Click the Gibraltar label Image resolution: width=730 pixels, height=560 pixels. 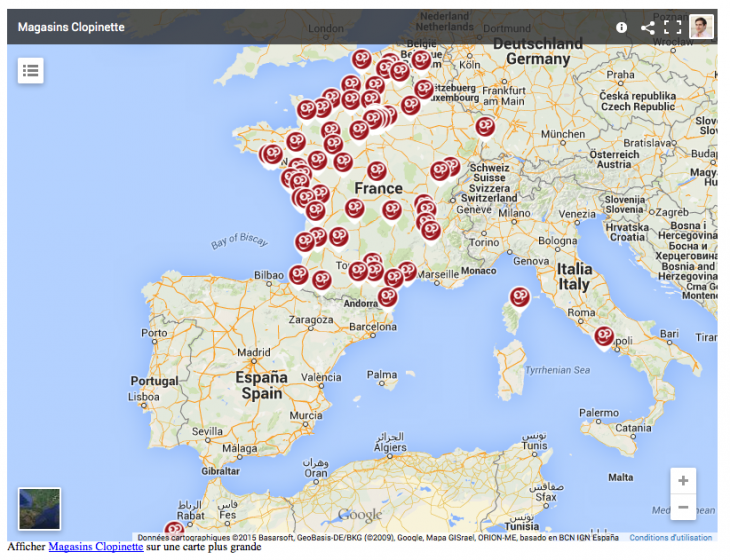click(x=220, y=471)
